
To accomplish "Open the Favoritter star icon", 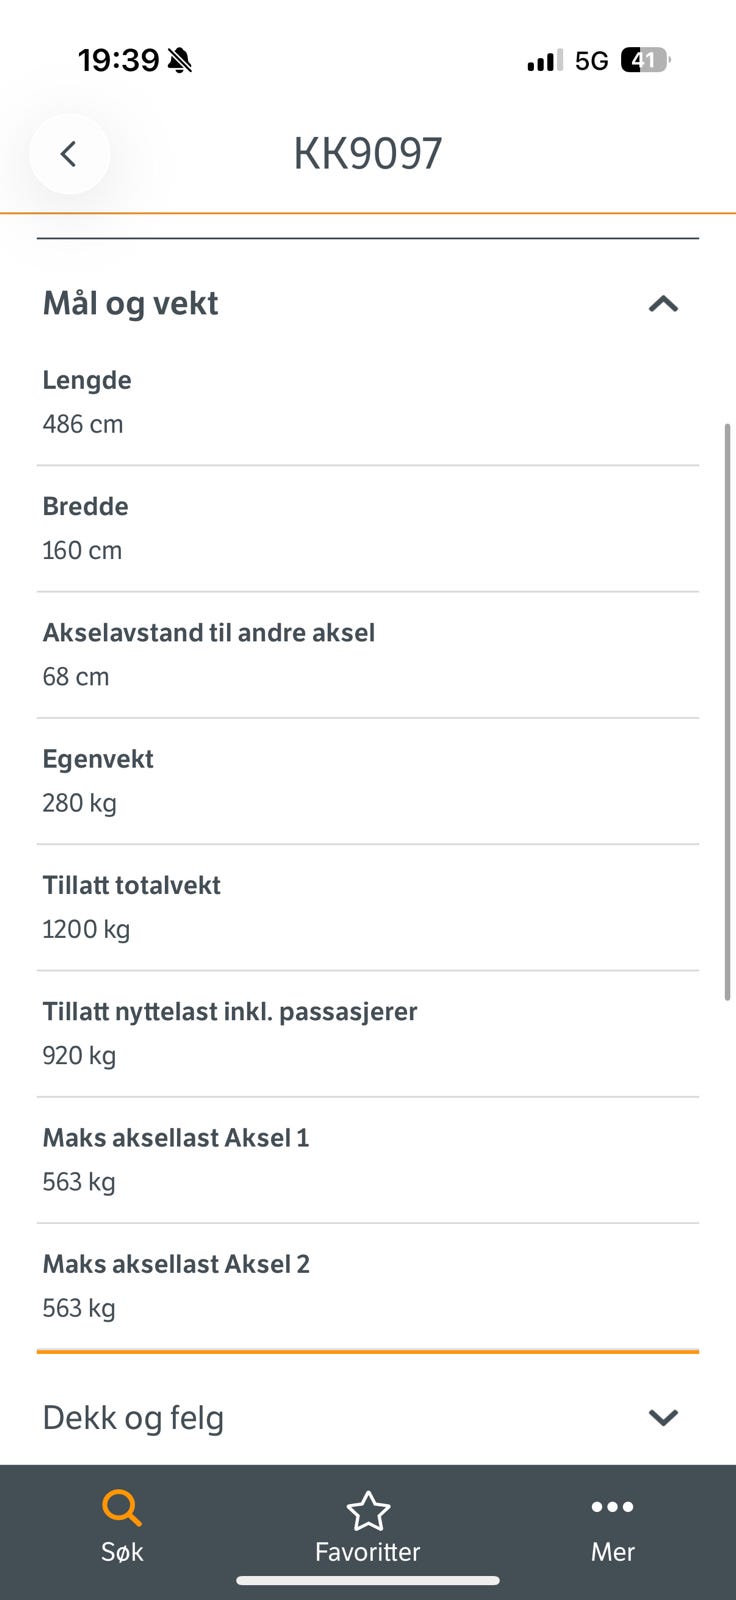I will tap(368, 1511).
